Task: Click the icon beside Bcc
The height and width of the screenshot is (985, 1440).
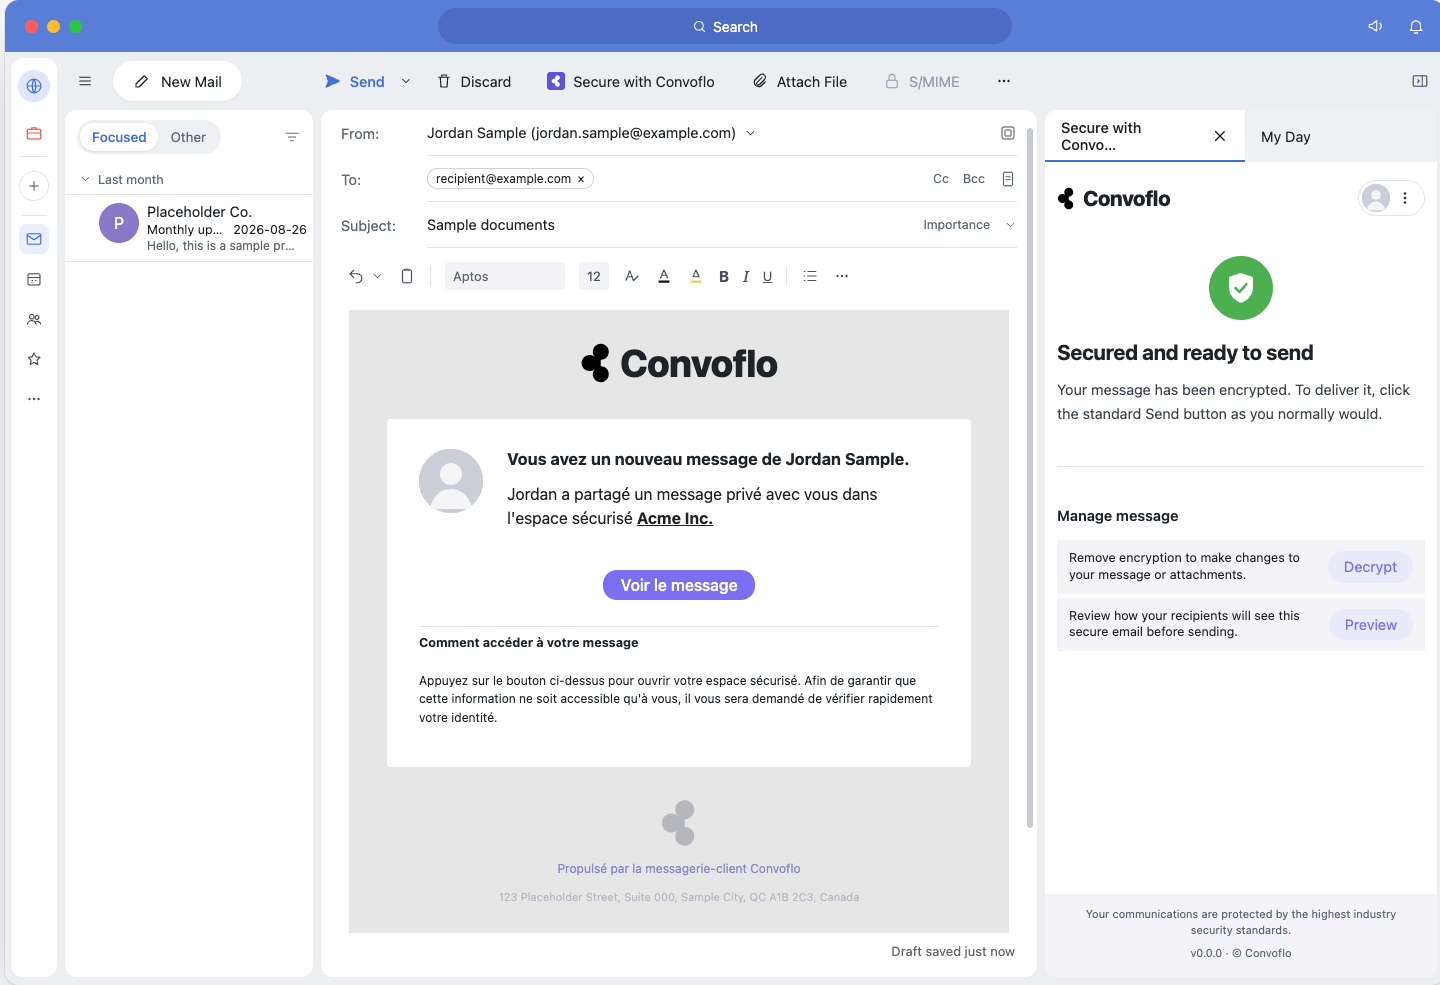Action: tap(1008, 179)
